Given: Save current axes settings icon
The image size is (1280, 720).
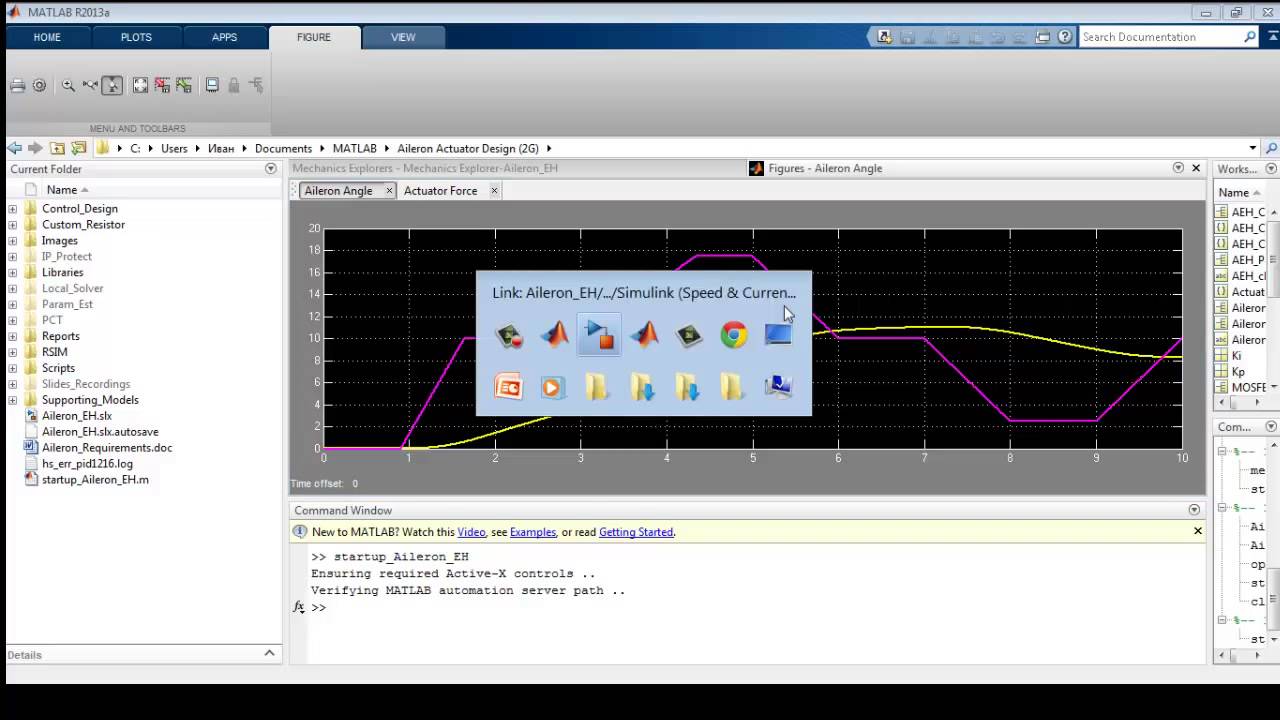Looking at the screenshot, I should tap(162, 86).
